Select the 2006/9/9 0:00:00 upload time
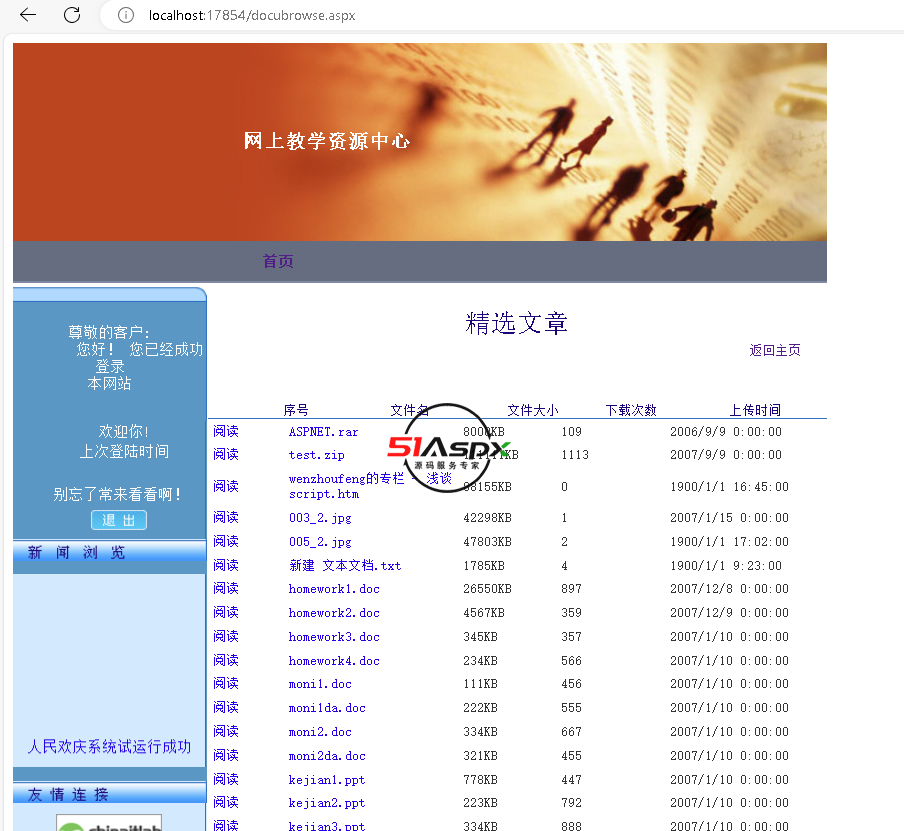The width and height of the screenshot is (904, 831). coord(725,432)
